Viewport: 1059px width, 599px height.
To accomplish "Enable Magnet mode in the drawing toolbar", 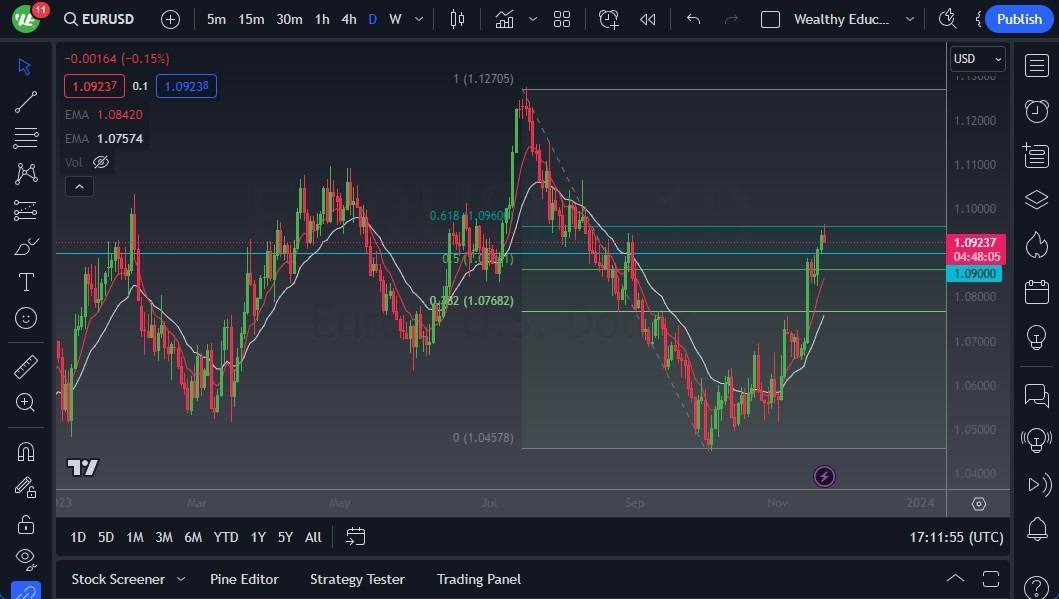I will pyautogui.click(x=25, y=451).
